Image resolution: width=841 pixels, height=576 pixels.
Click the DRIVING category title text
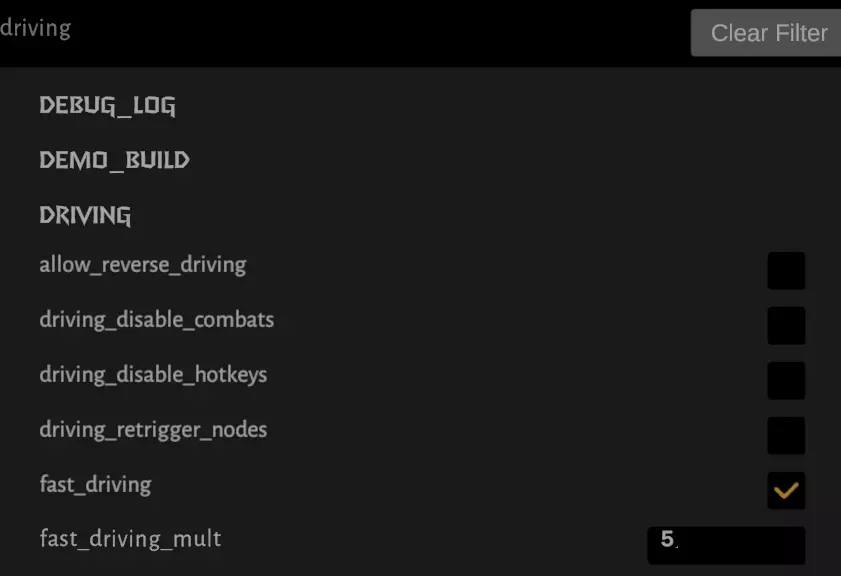click(x=85, y=215)
